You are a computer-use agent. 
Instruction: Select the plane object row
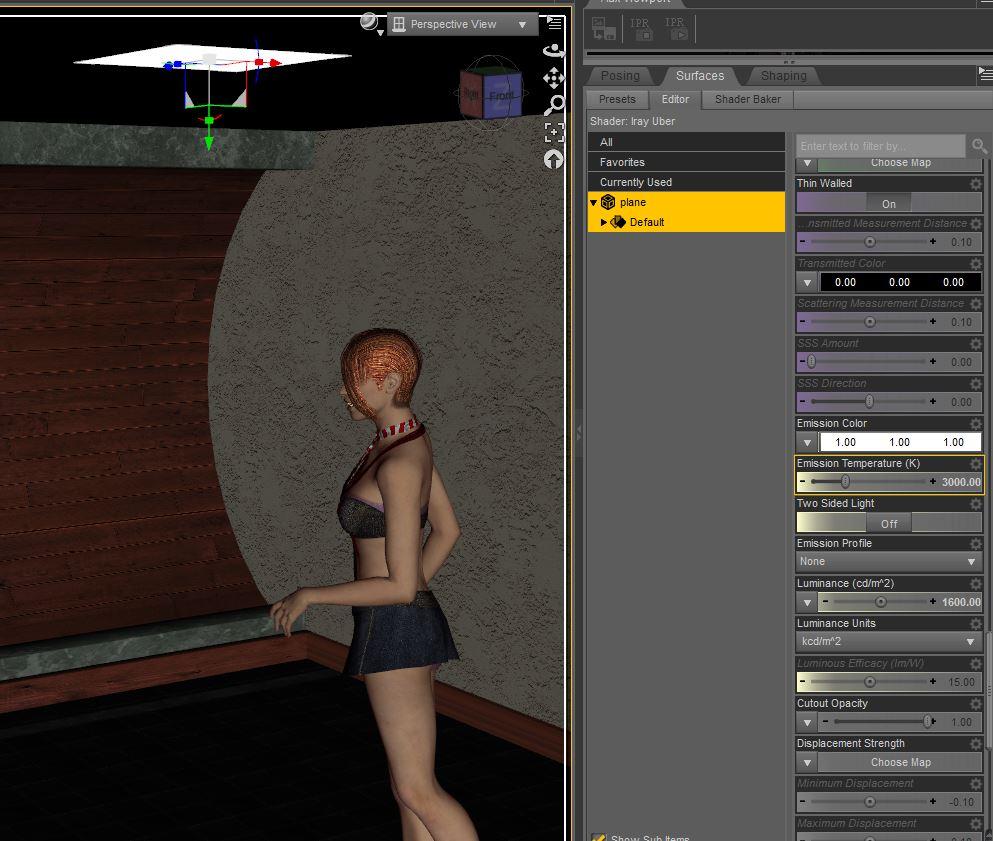tap(686, 202)
